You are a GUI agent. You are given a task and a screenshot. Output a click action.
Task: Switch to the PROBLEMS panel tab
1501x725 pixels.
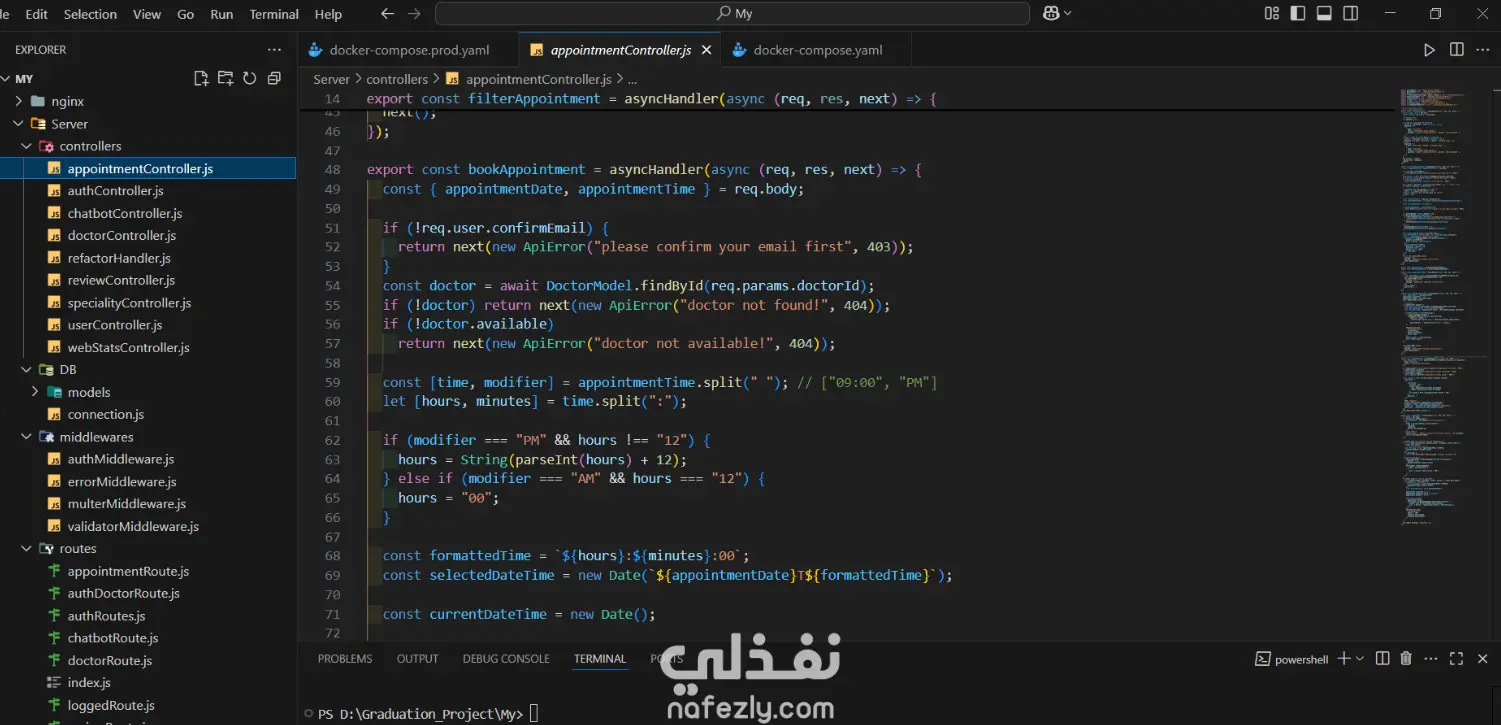coord(345,659)
